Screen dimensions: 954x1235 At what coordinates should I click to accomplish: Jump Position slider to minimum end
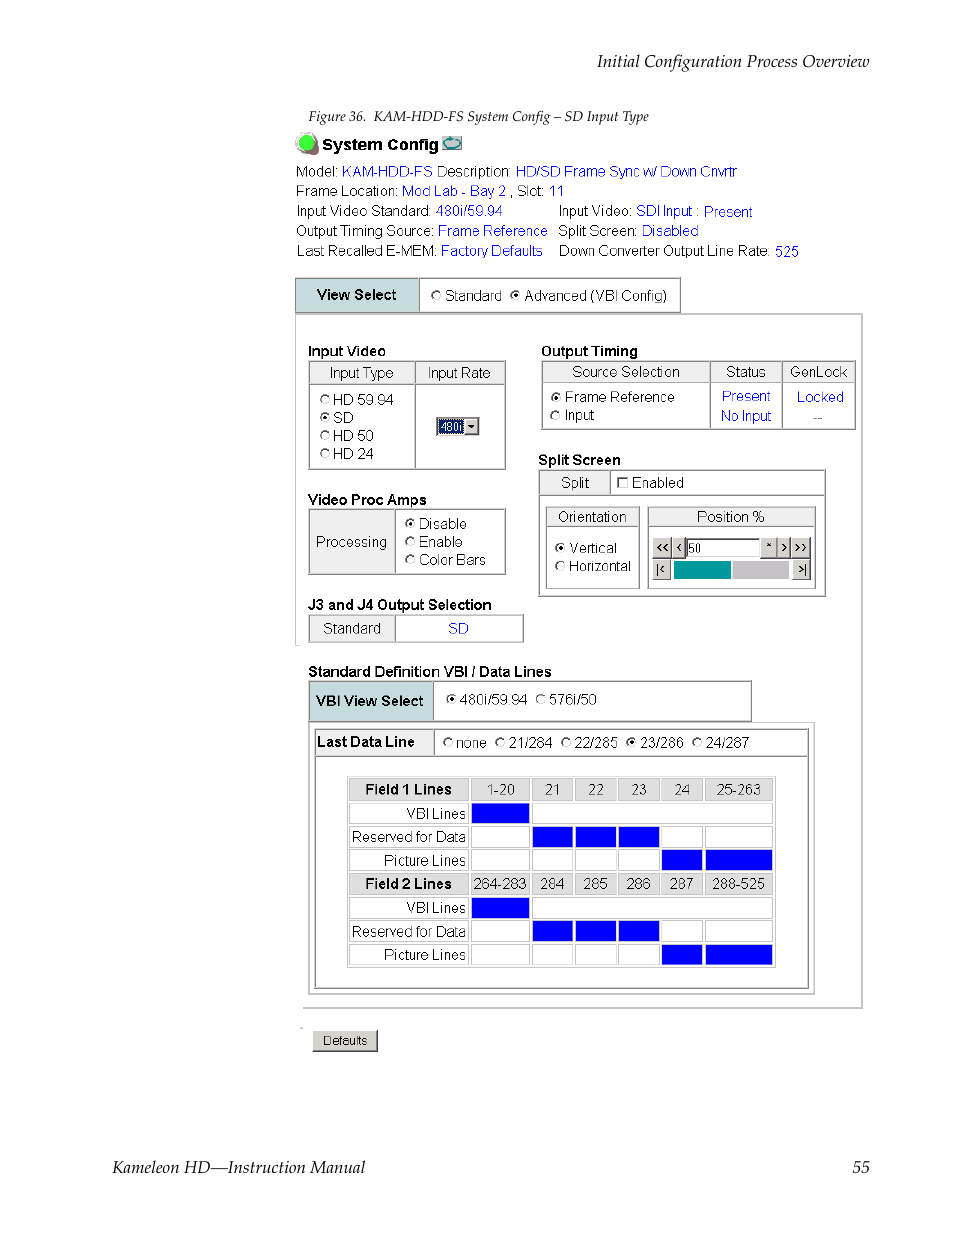coord(661,570)
